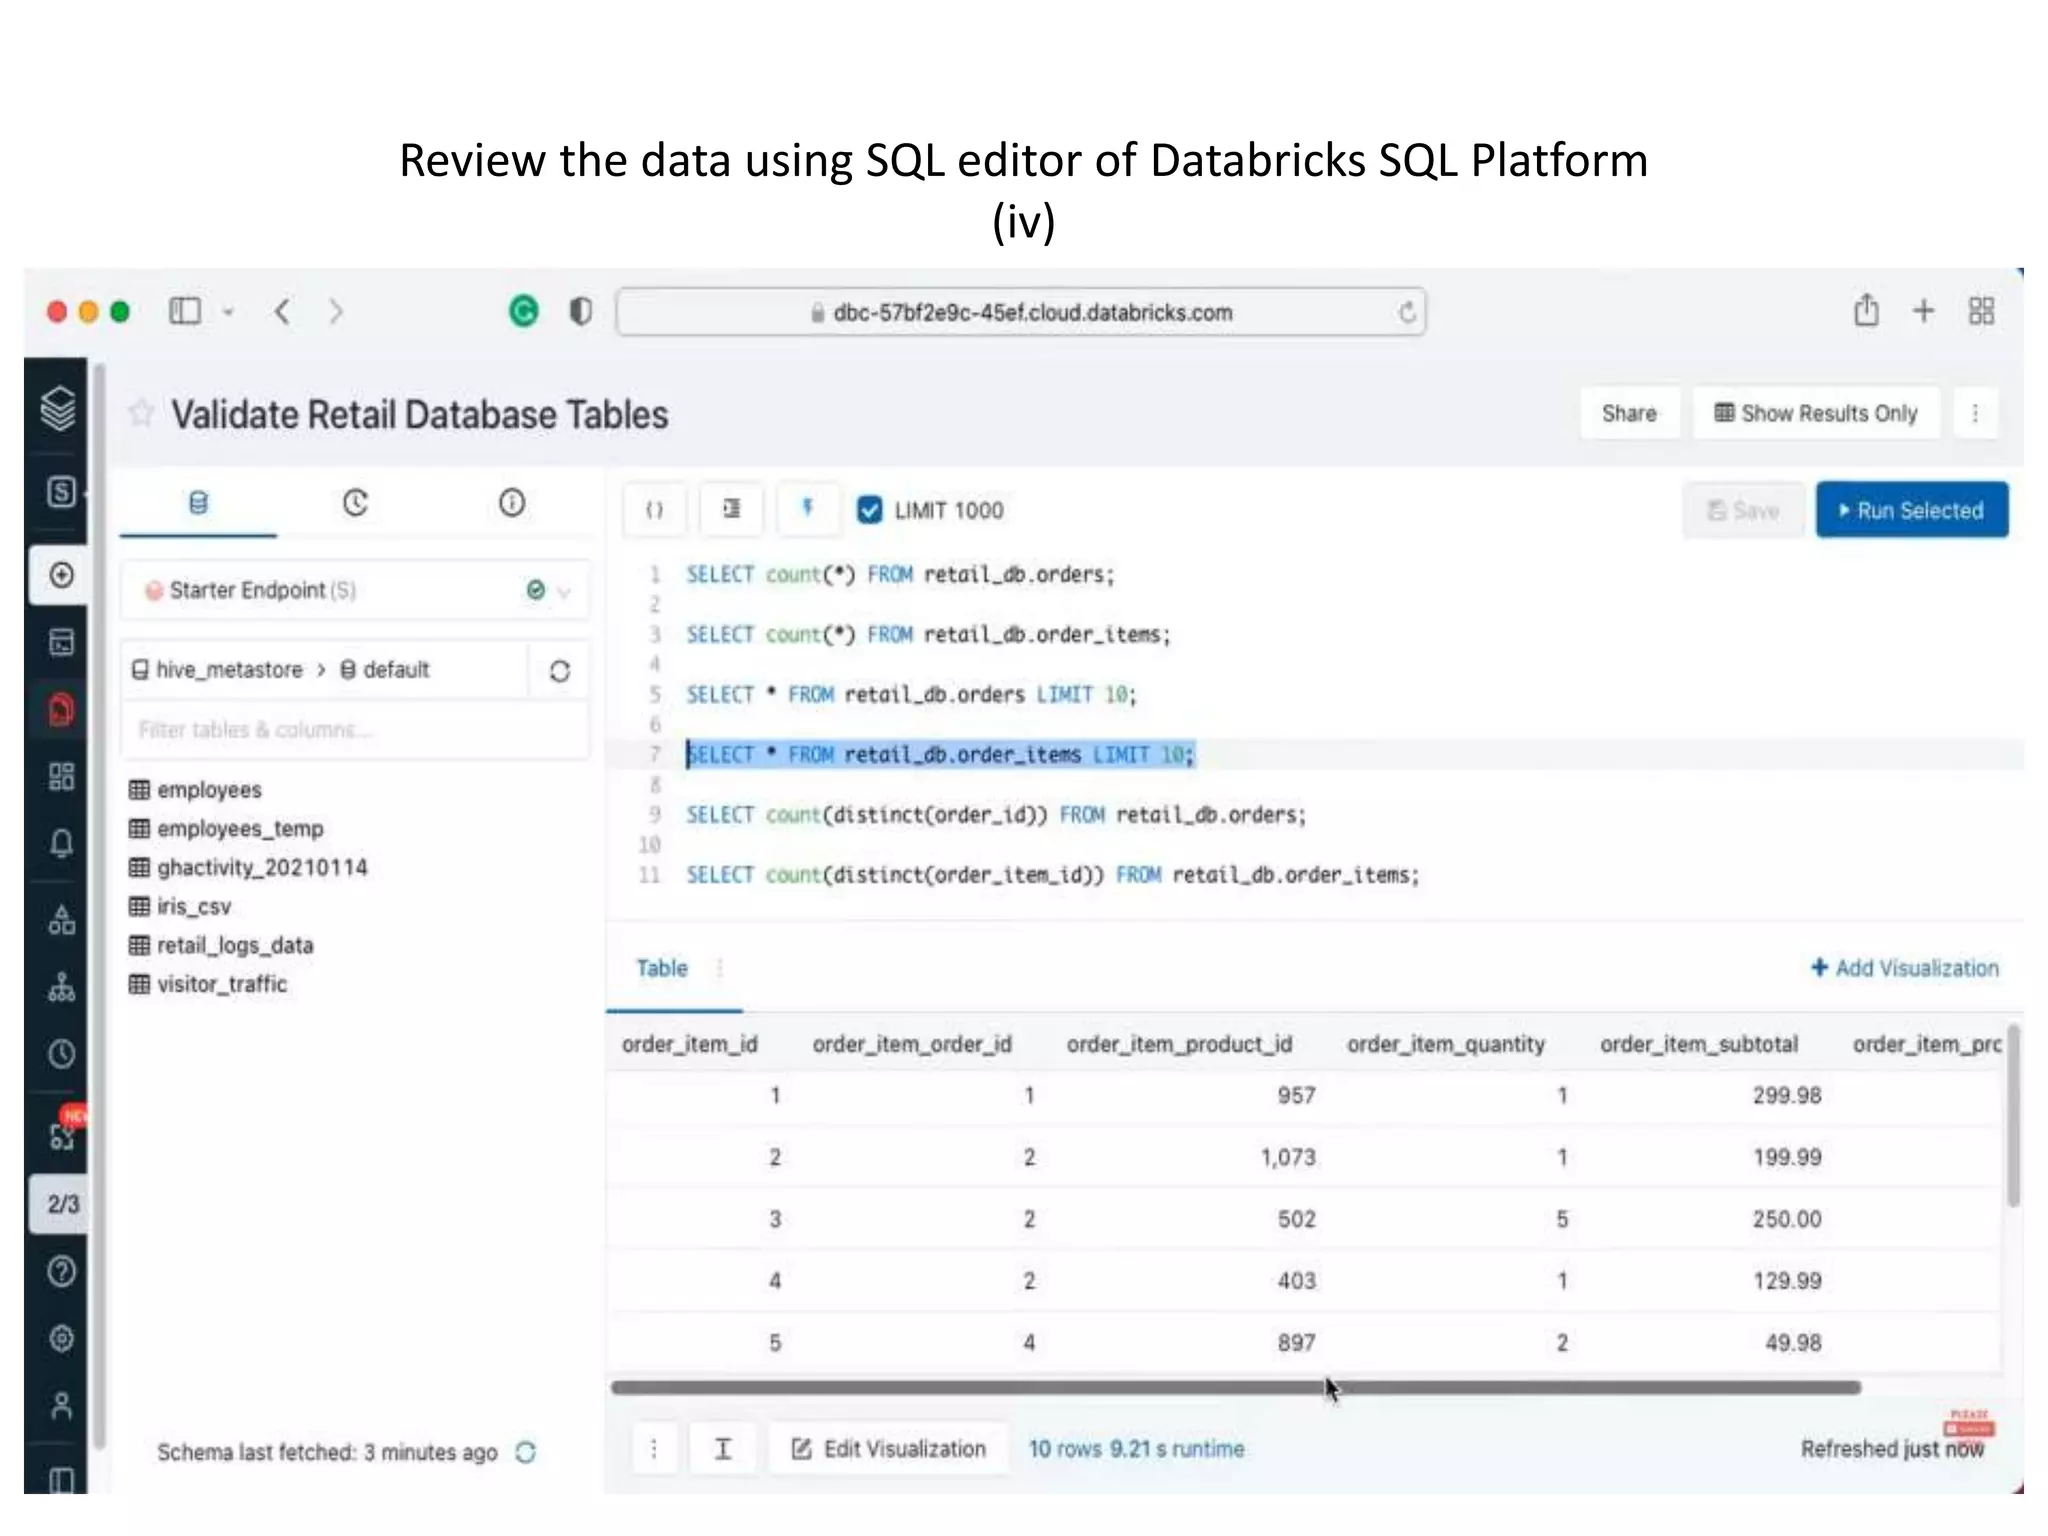This screenshot has width=2048, height=1536.
Task: Open the dashboards grid icon in sidebar
Action: (x=61, y=777)
